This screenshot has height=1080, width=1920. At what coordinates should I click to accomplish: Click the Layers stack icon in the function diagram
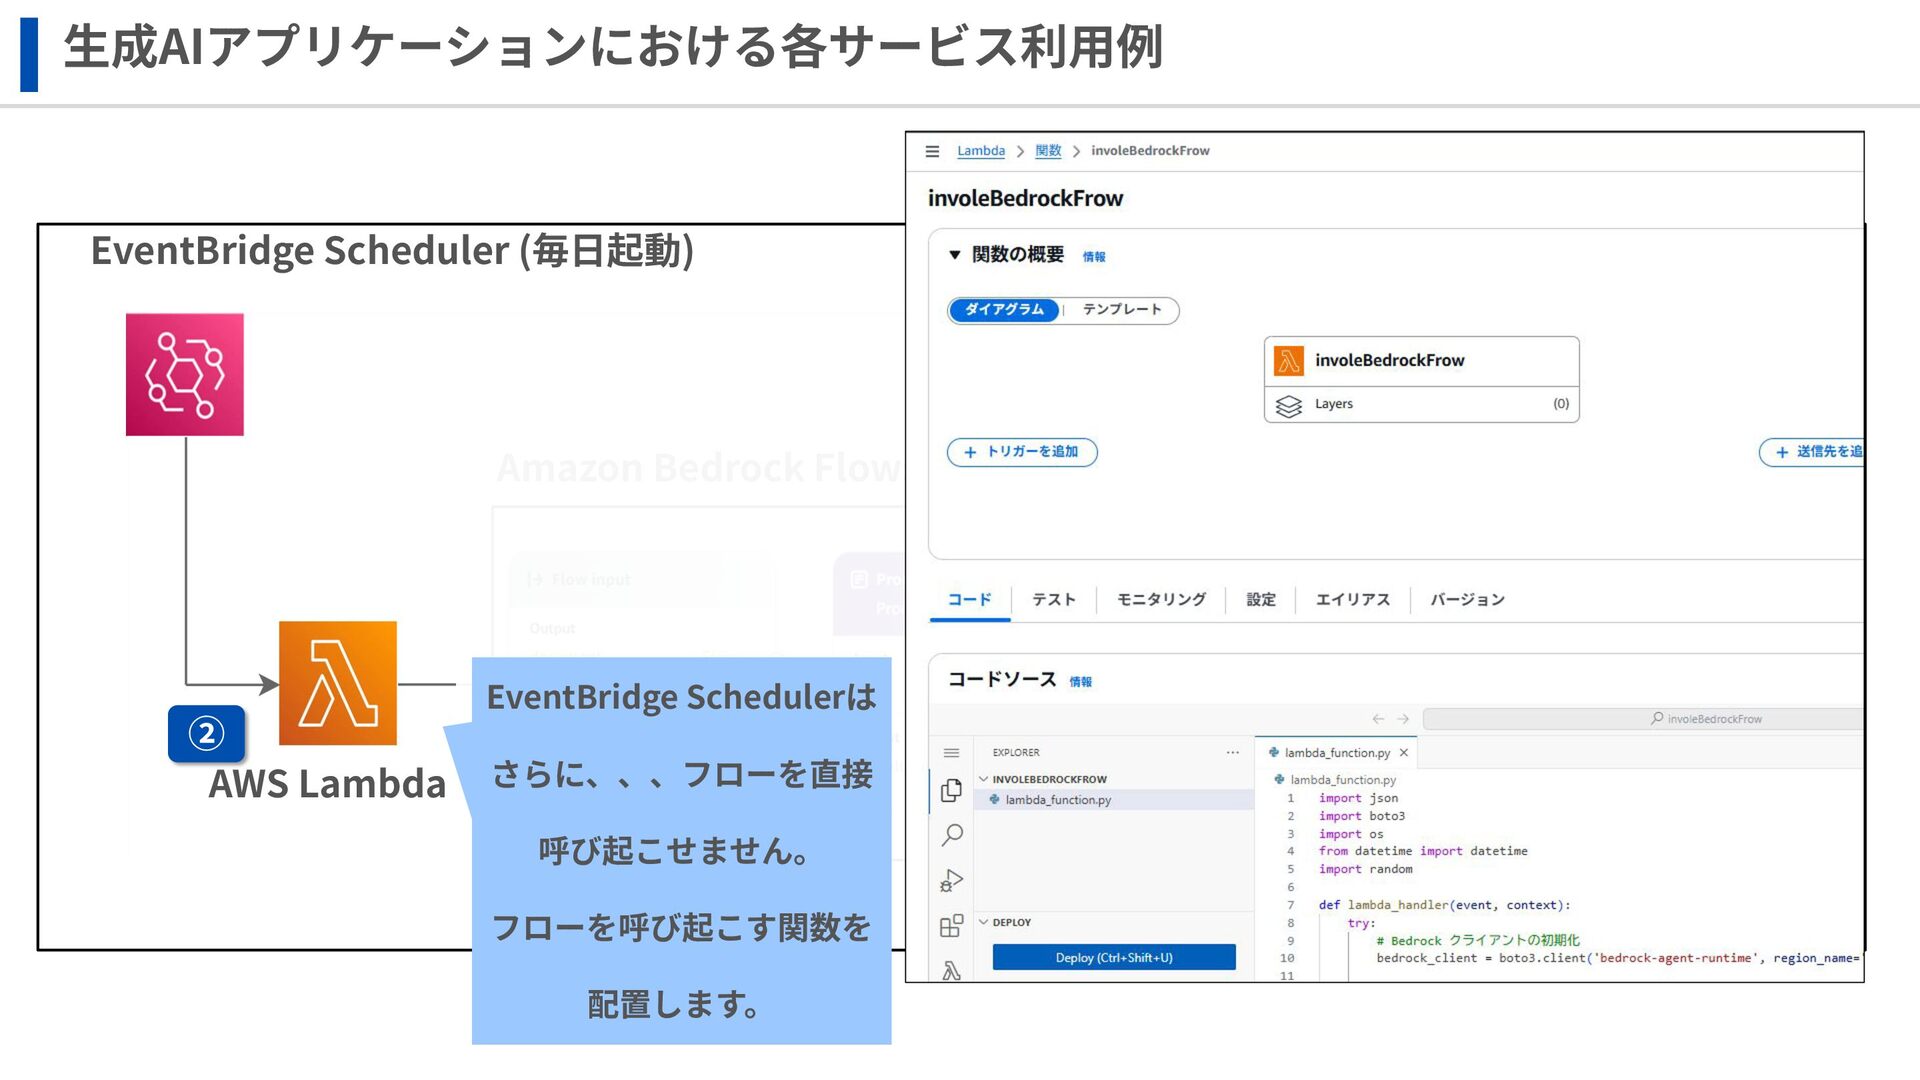pos(1289,405)
